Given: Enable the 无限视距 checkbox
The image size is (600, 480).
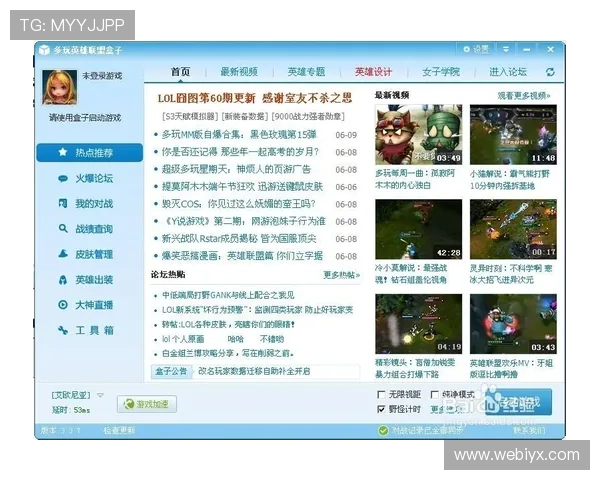Looking at the screenshot, I should [x=381, y=394].
